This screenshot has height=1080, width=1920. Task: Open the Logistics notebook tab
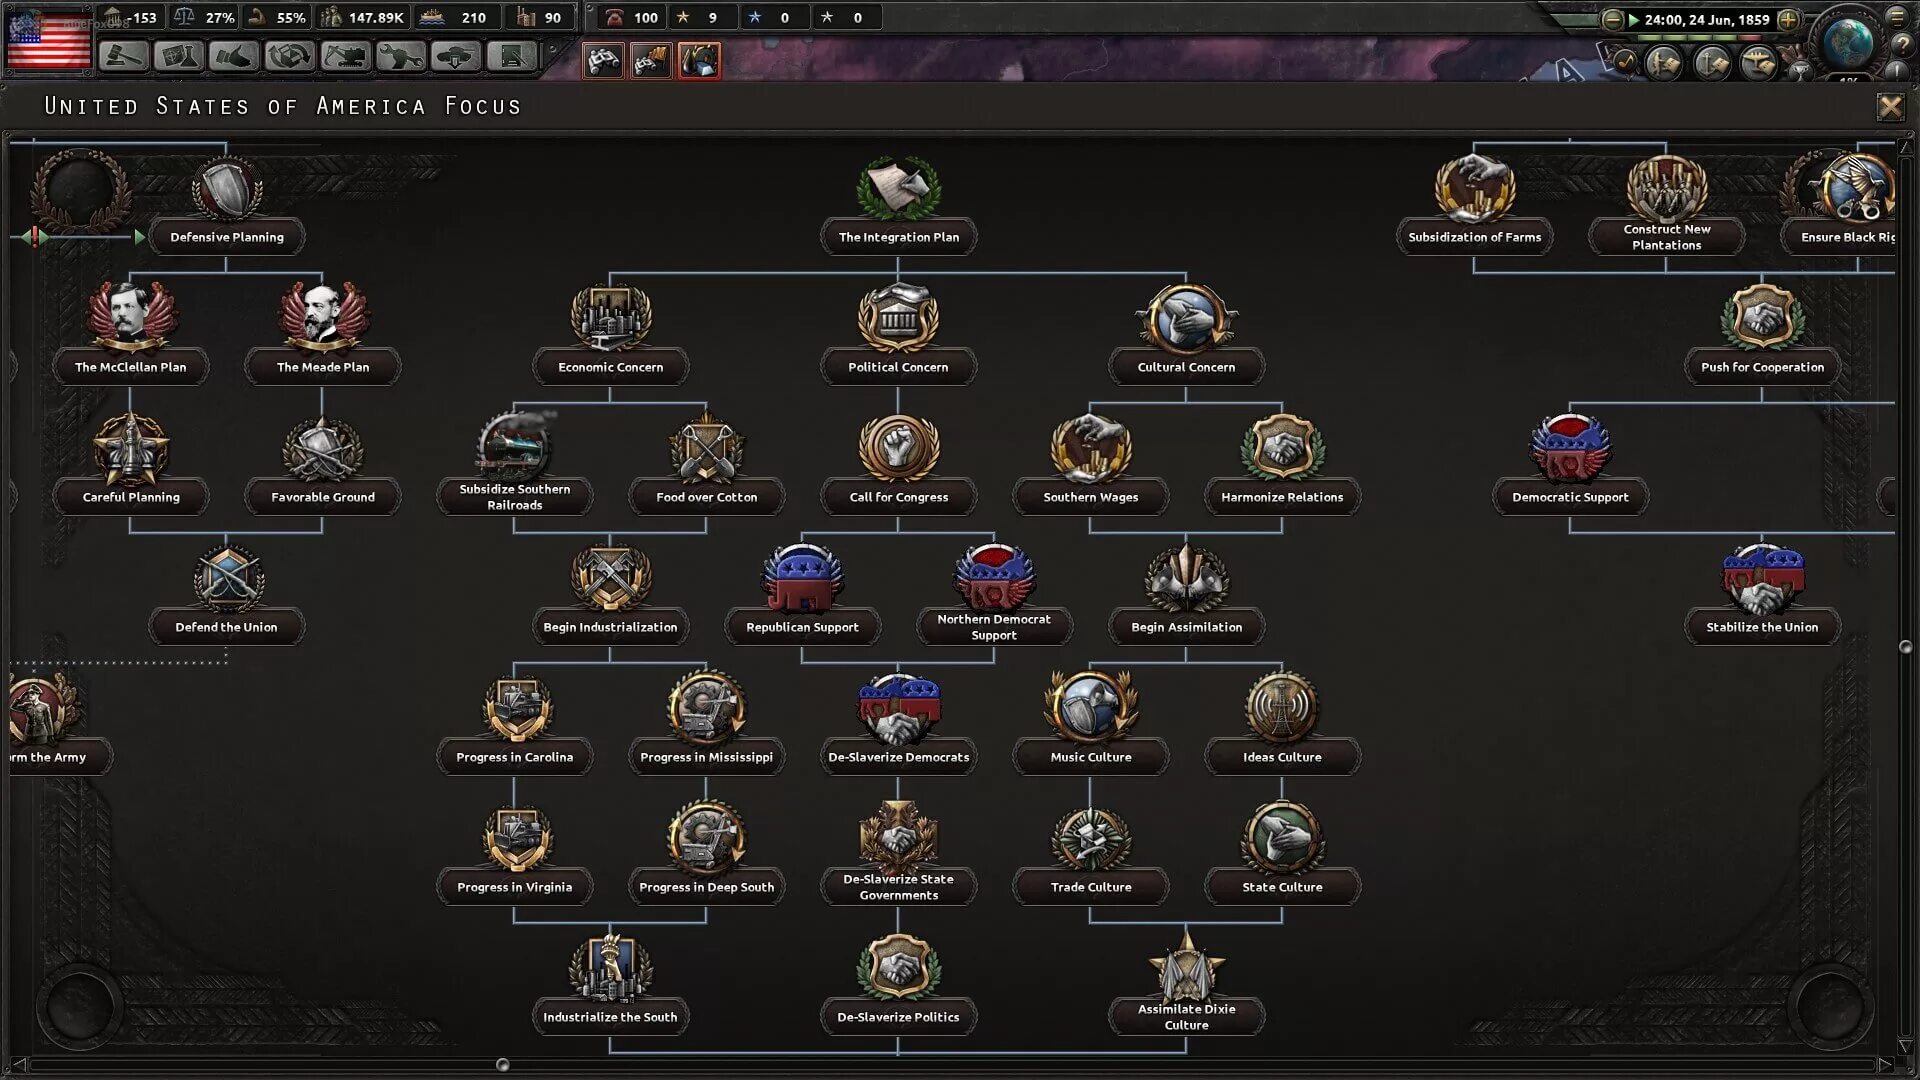pyautogui.click(x=511, y=57)
